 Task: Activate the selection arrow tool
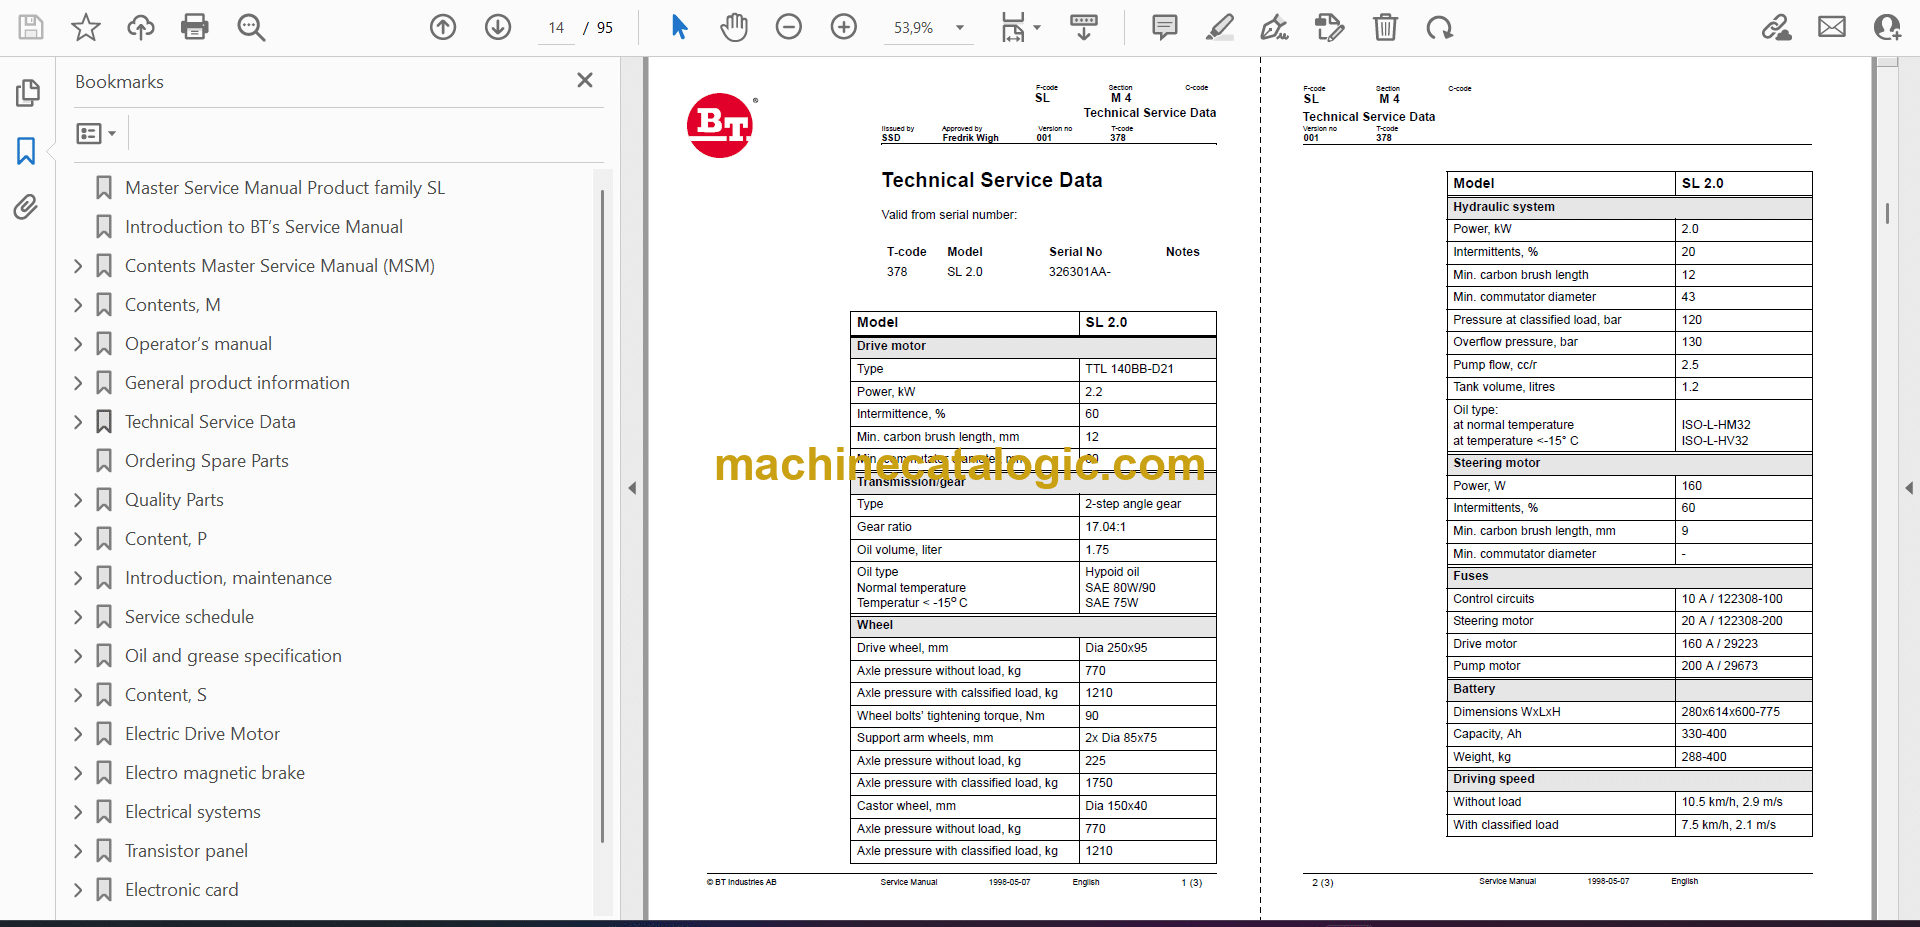pyautogui.click(x=680, y=27)
